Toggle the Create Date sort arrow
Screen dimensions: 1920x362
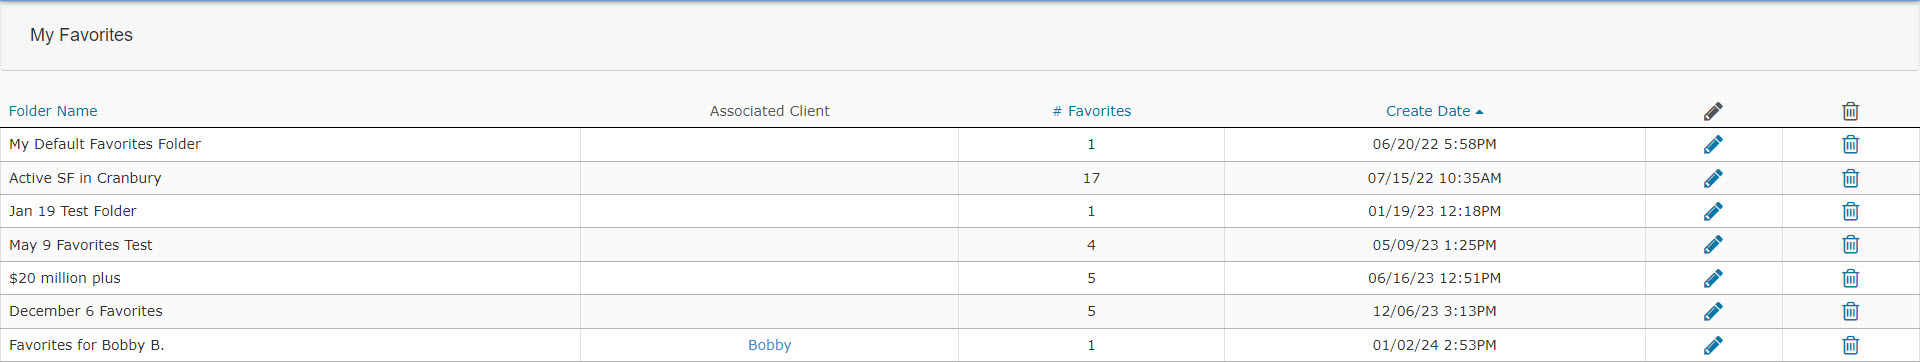(x=1479, y=112)
